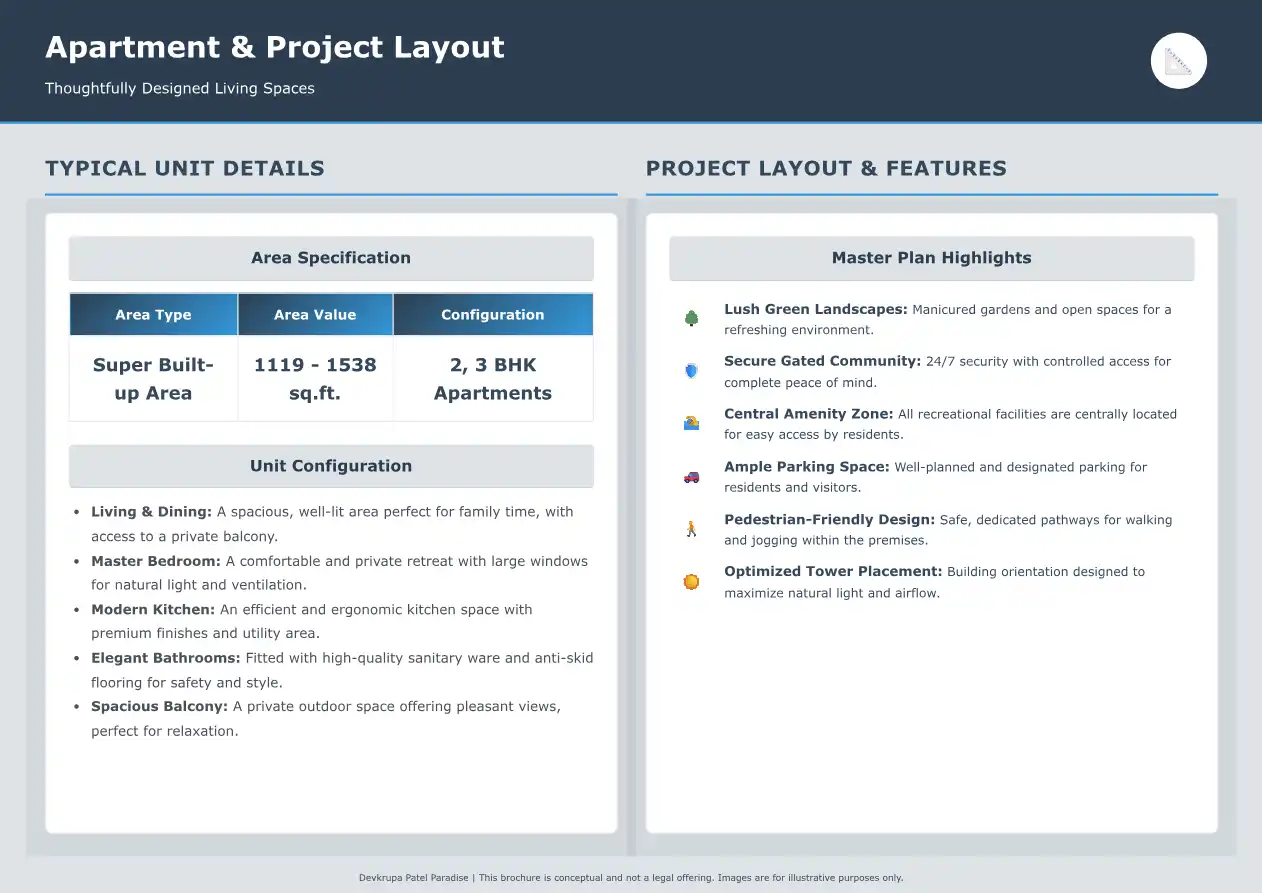Select the Area Value column header
1262x893 pixels.
click(315, 315)
